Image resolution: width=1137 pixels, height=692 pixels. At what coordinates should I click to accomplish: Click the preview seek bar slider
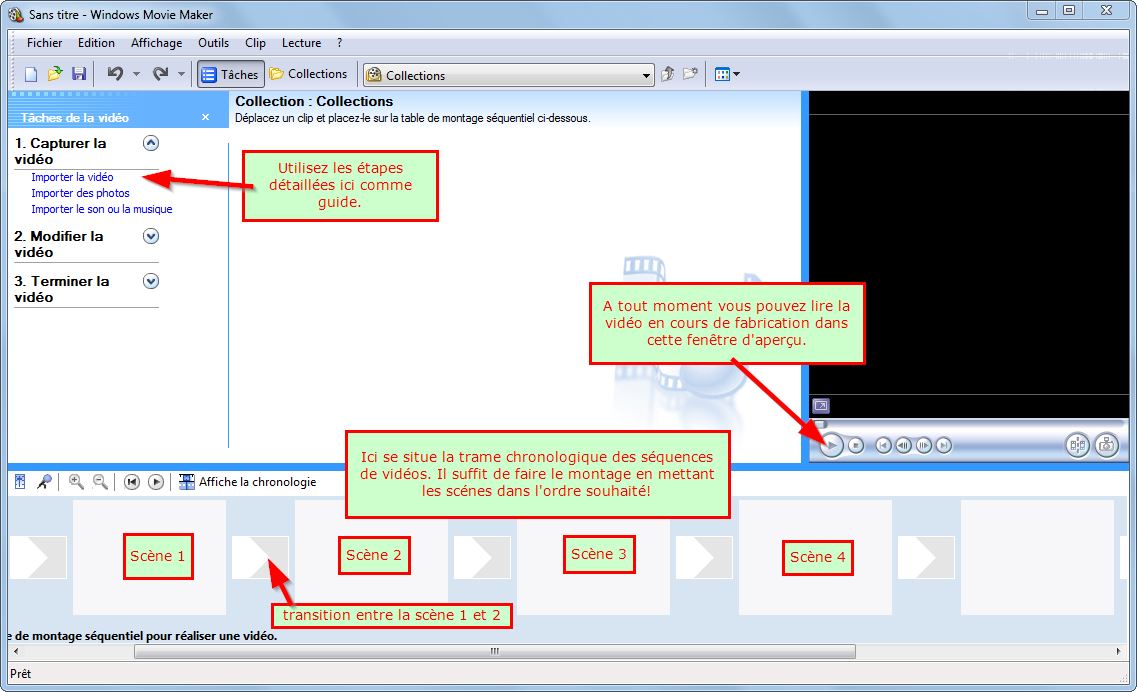click(x=819, y=424)
